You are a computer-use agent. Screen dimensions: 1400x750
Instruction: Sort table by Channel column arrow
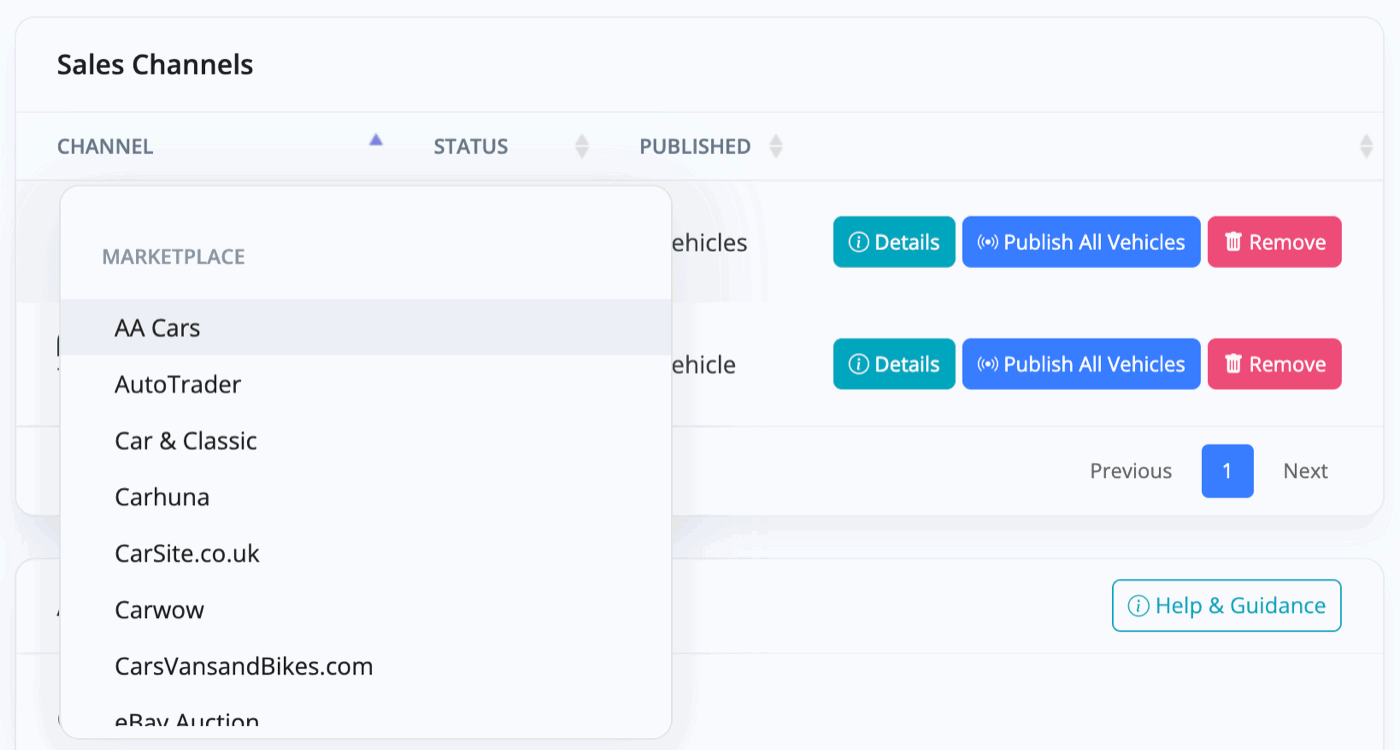point(376,141)
